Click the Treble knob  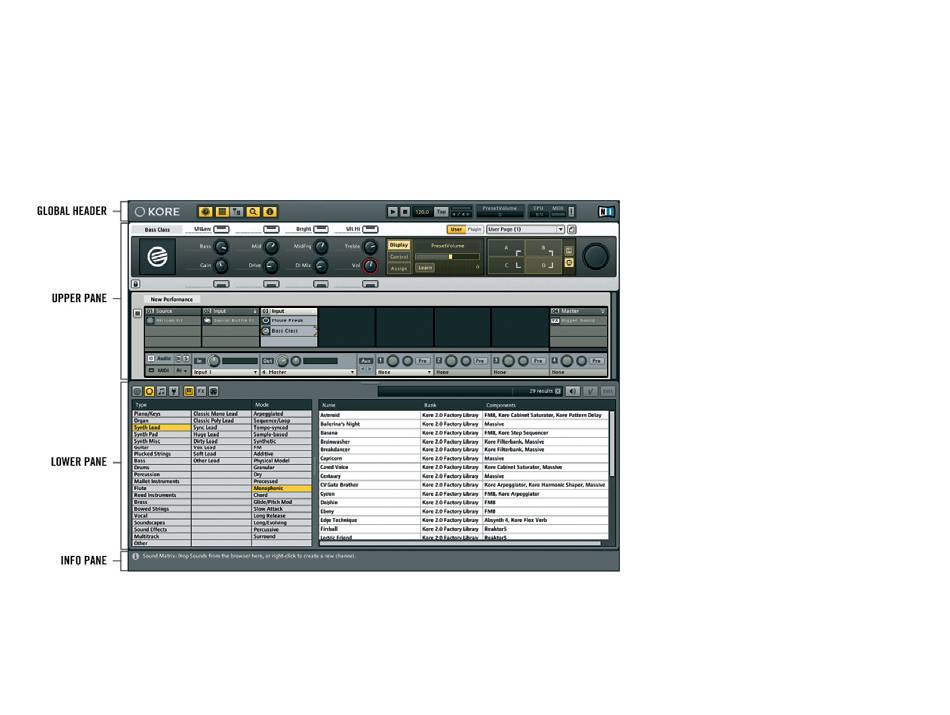(x=370, y=247)
